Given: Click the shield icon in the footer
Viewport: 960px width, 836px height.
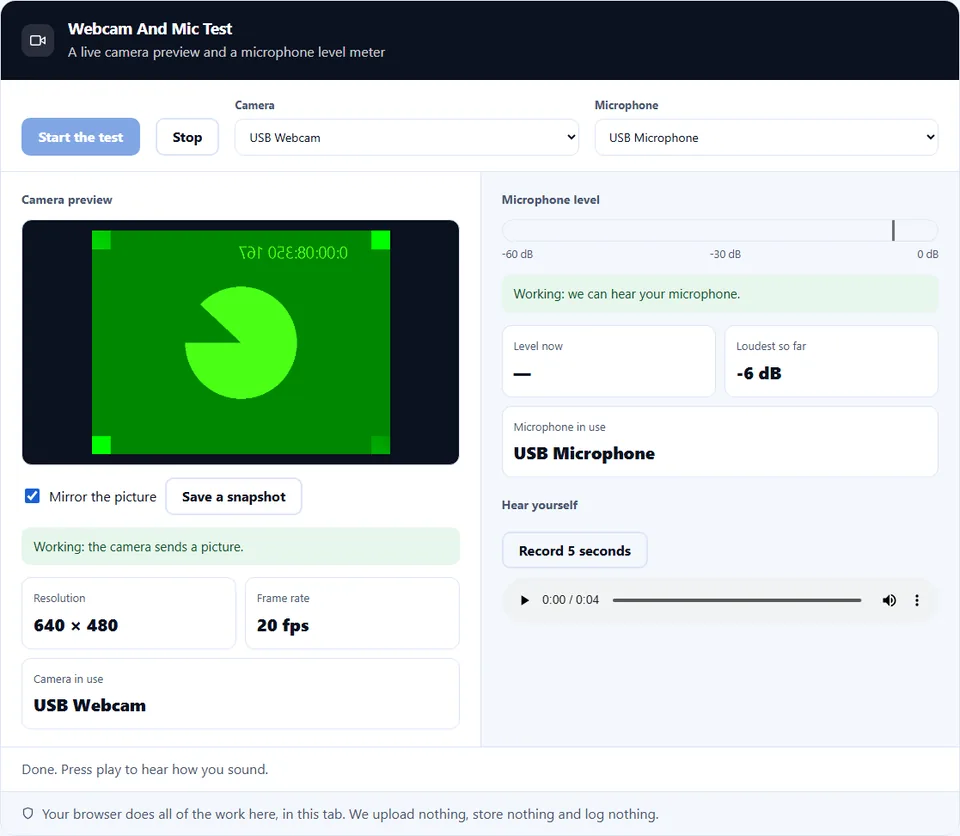Looking at the screenshot, I should click(x=28, y=813).
